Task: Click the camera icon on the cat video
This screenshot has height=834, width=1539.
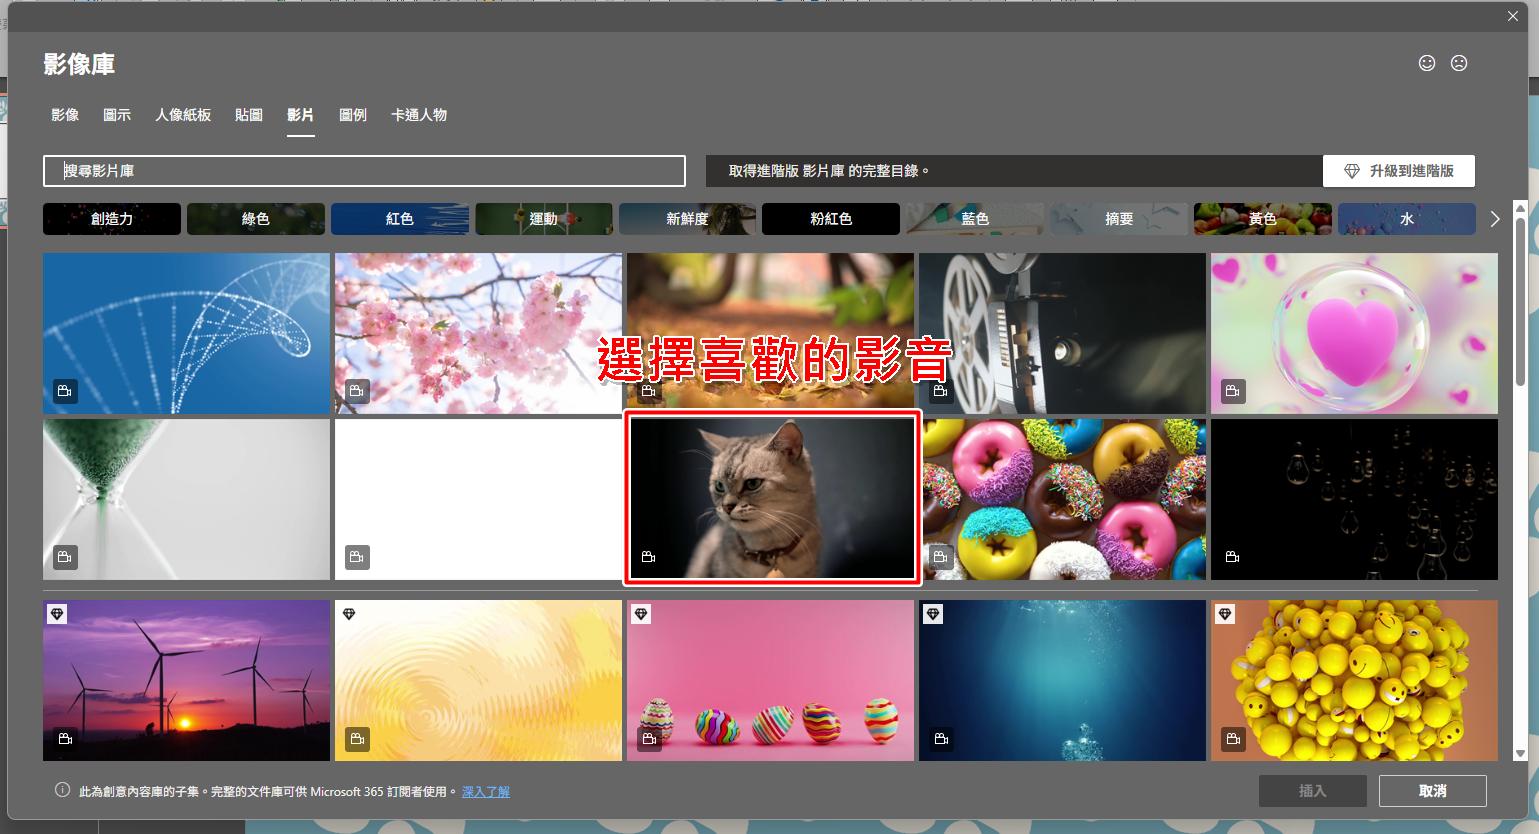Action: 648,557
